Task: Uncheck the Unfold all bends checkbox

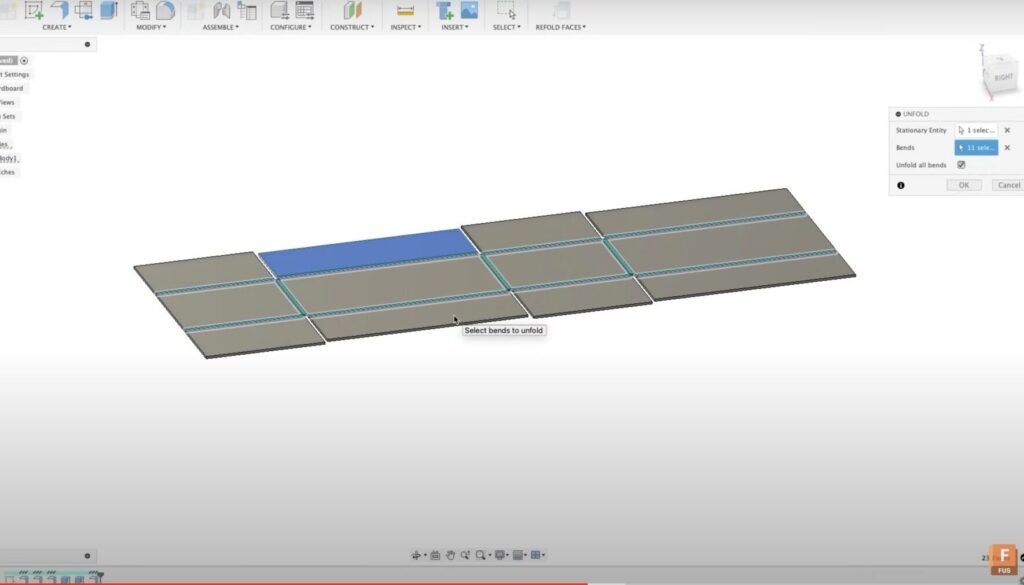Action: (961, 166)
